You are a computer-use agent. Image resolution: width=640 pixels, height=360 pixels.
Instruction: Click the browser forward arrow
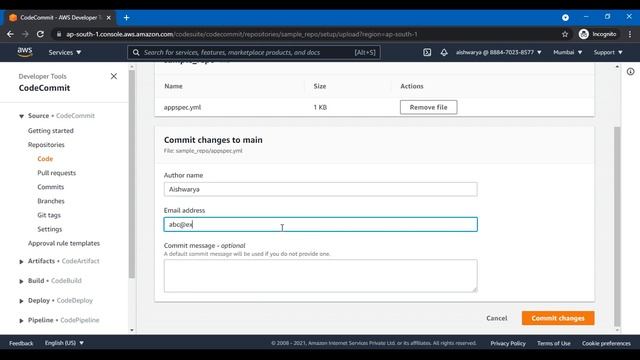(25, 34)
